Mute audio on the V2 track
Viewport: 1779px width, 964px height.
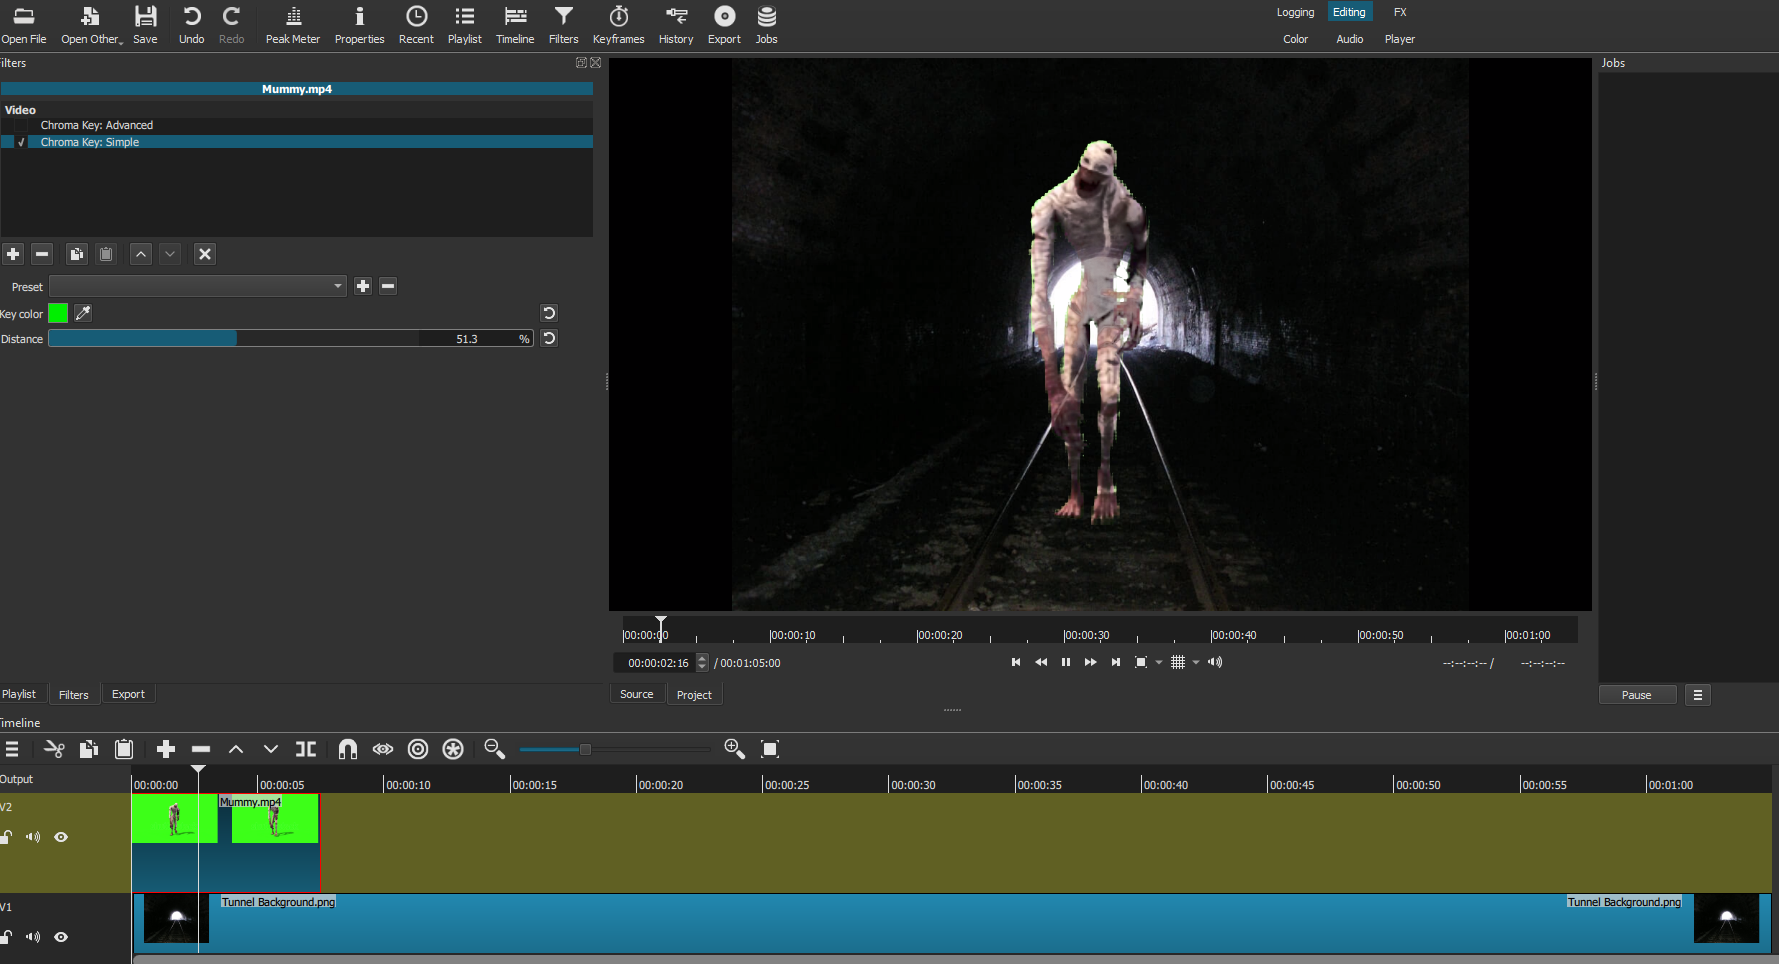pyautogui.click(x=32, y=837)
